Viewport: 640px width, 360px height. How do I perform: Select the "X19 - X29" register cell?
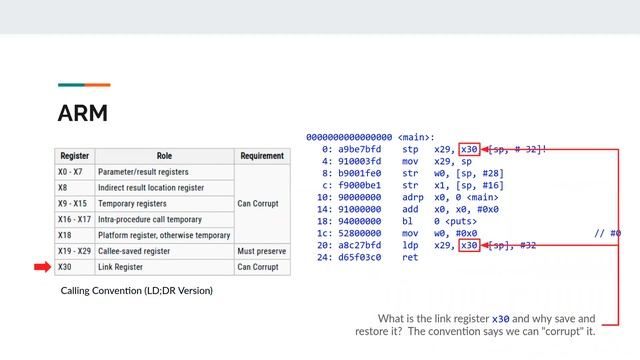pos(75,251)
